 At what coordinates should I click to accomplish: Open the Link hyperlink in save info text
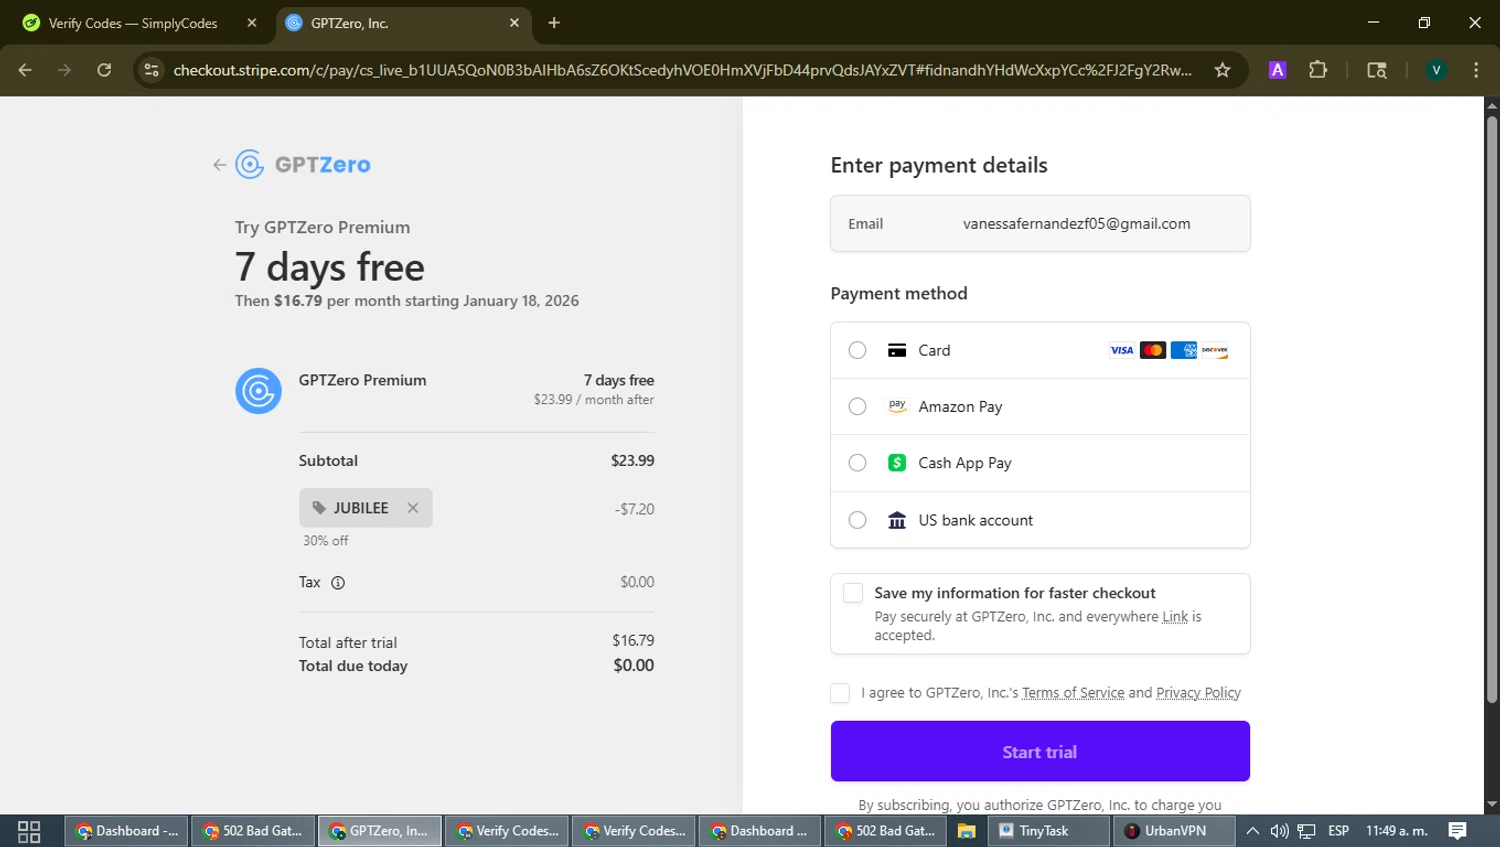[1175, 617]
